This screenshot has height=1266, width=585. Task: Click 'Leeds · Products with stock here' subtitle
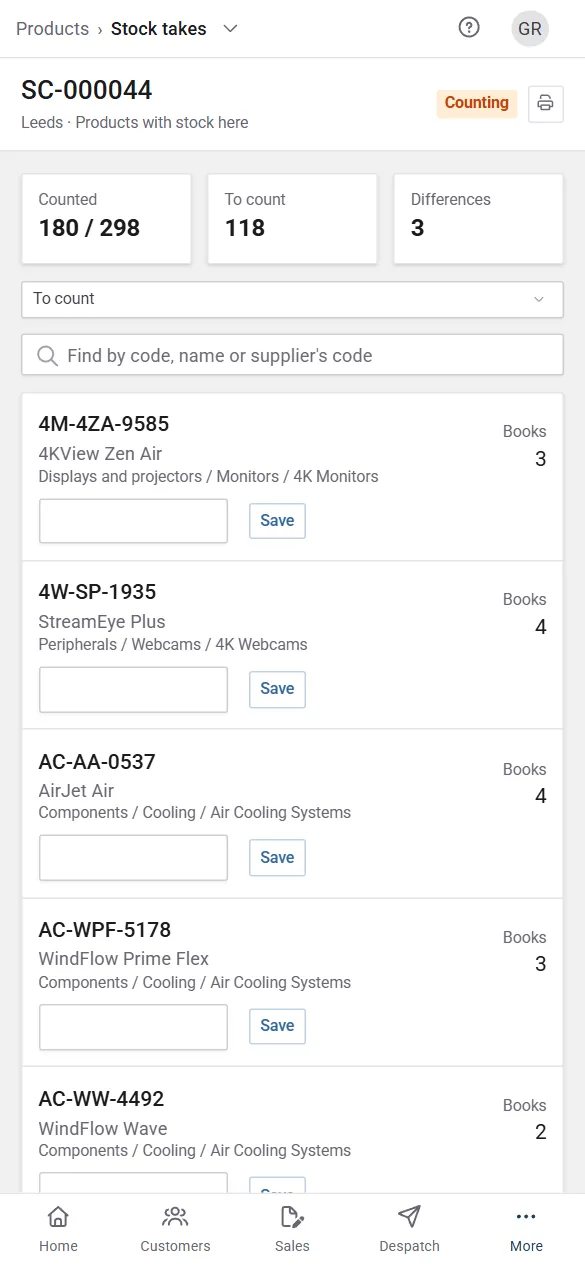point(135,122)
